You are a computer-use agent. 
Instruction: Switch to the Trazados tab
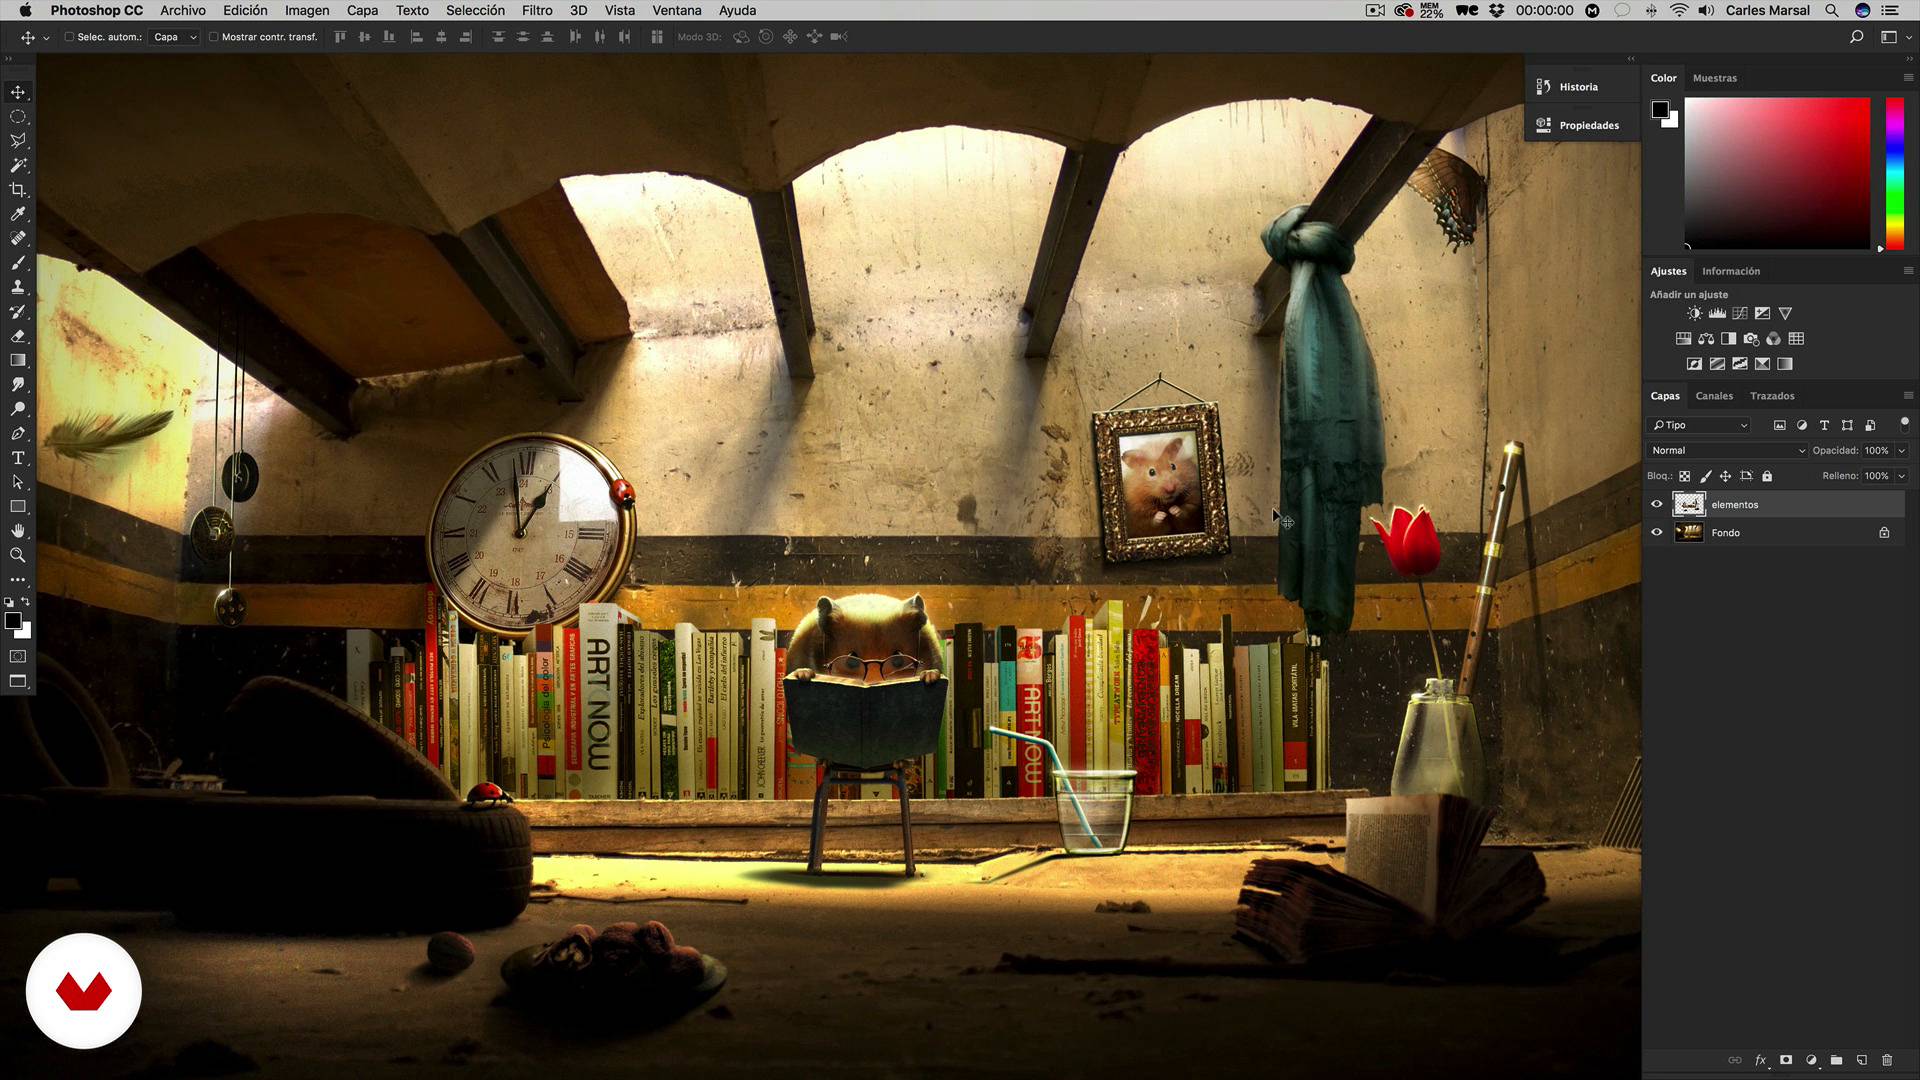pos(1772,396)
